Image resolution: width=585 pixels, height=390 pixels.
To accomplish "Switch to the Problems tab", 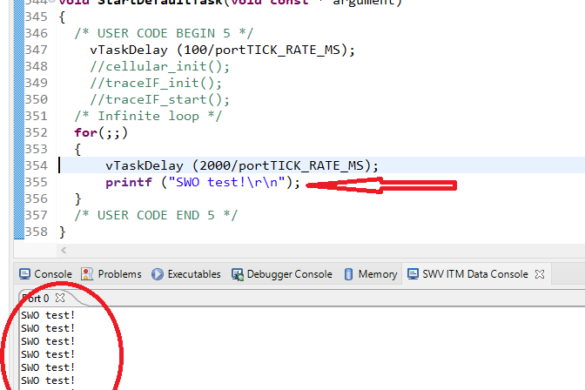I will point(112,274).
